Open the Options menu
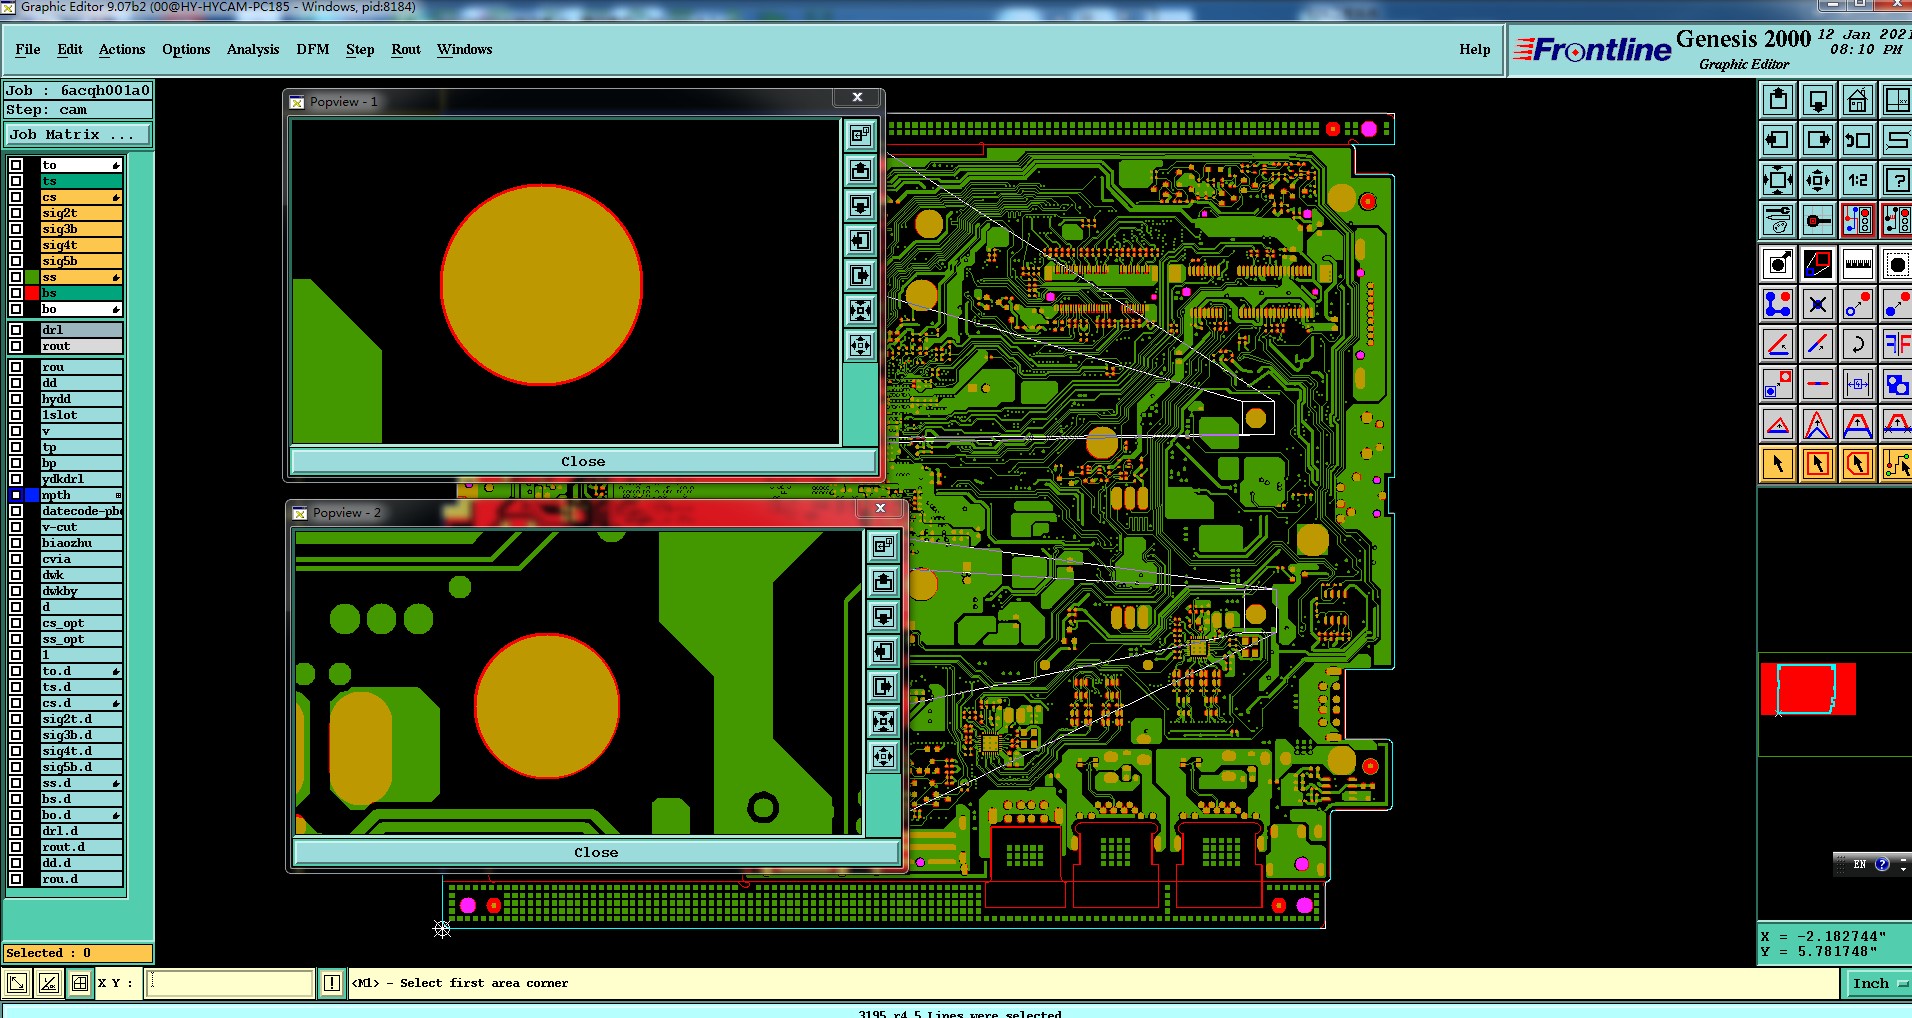The height and width of the screenshot is (1018, 1912). pyautogui.click(x=186, y=49)
